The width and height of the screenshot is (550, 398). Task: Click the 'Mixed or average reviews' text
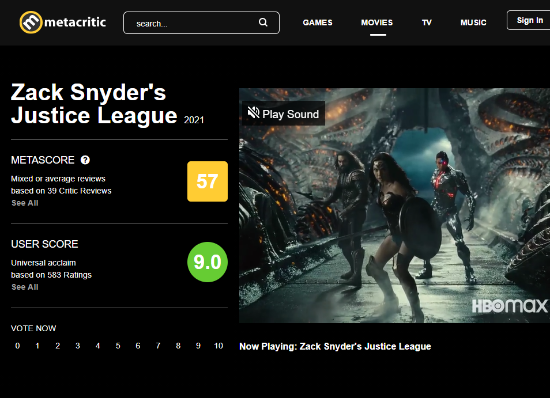58,179
